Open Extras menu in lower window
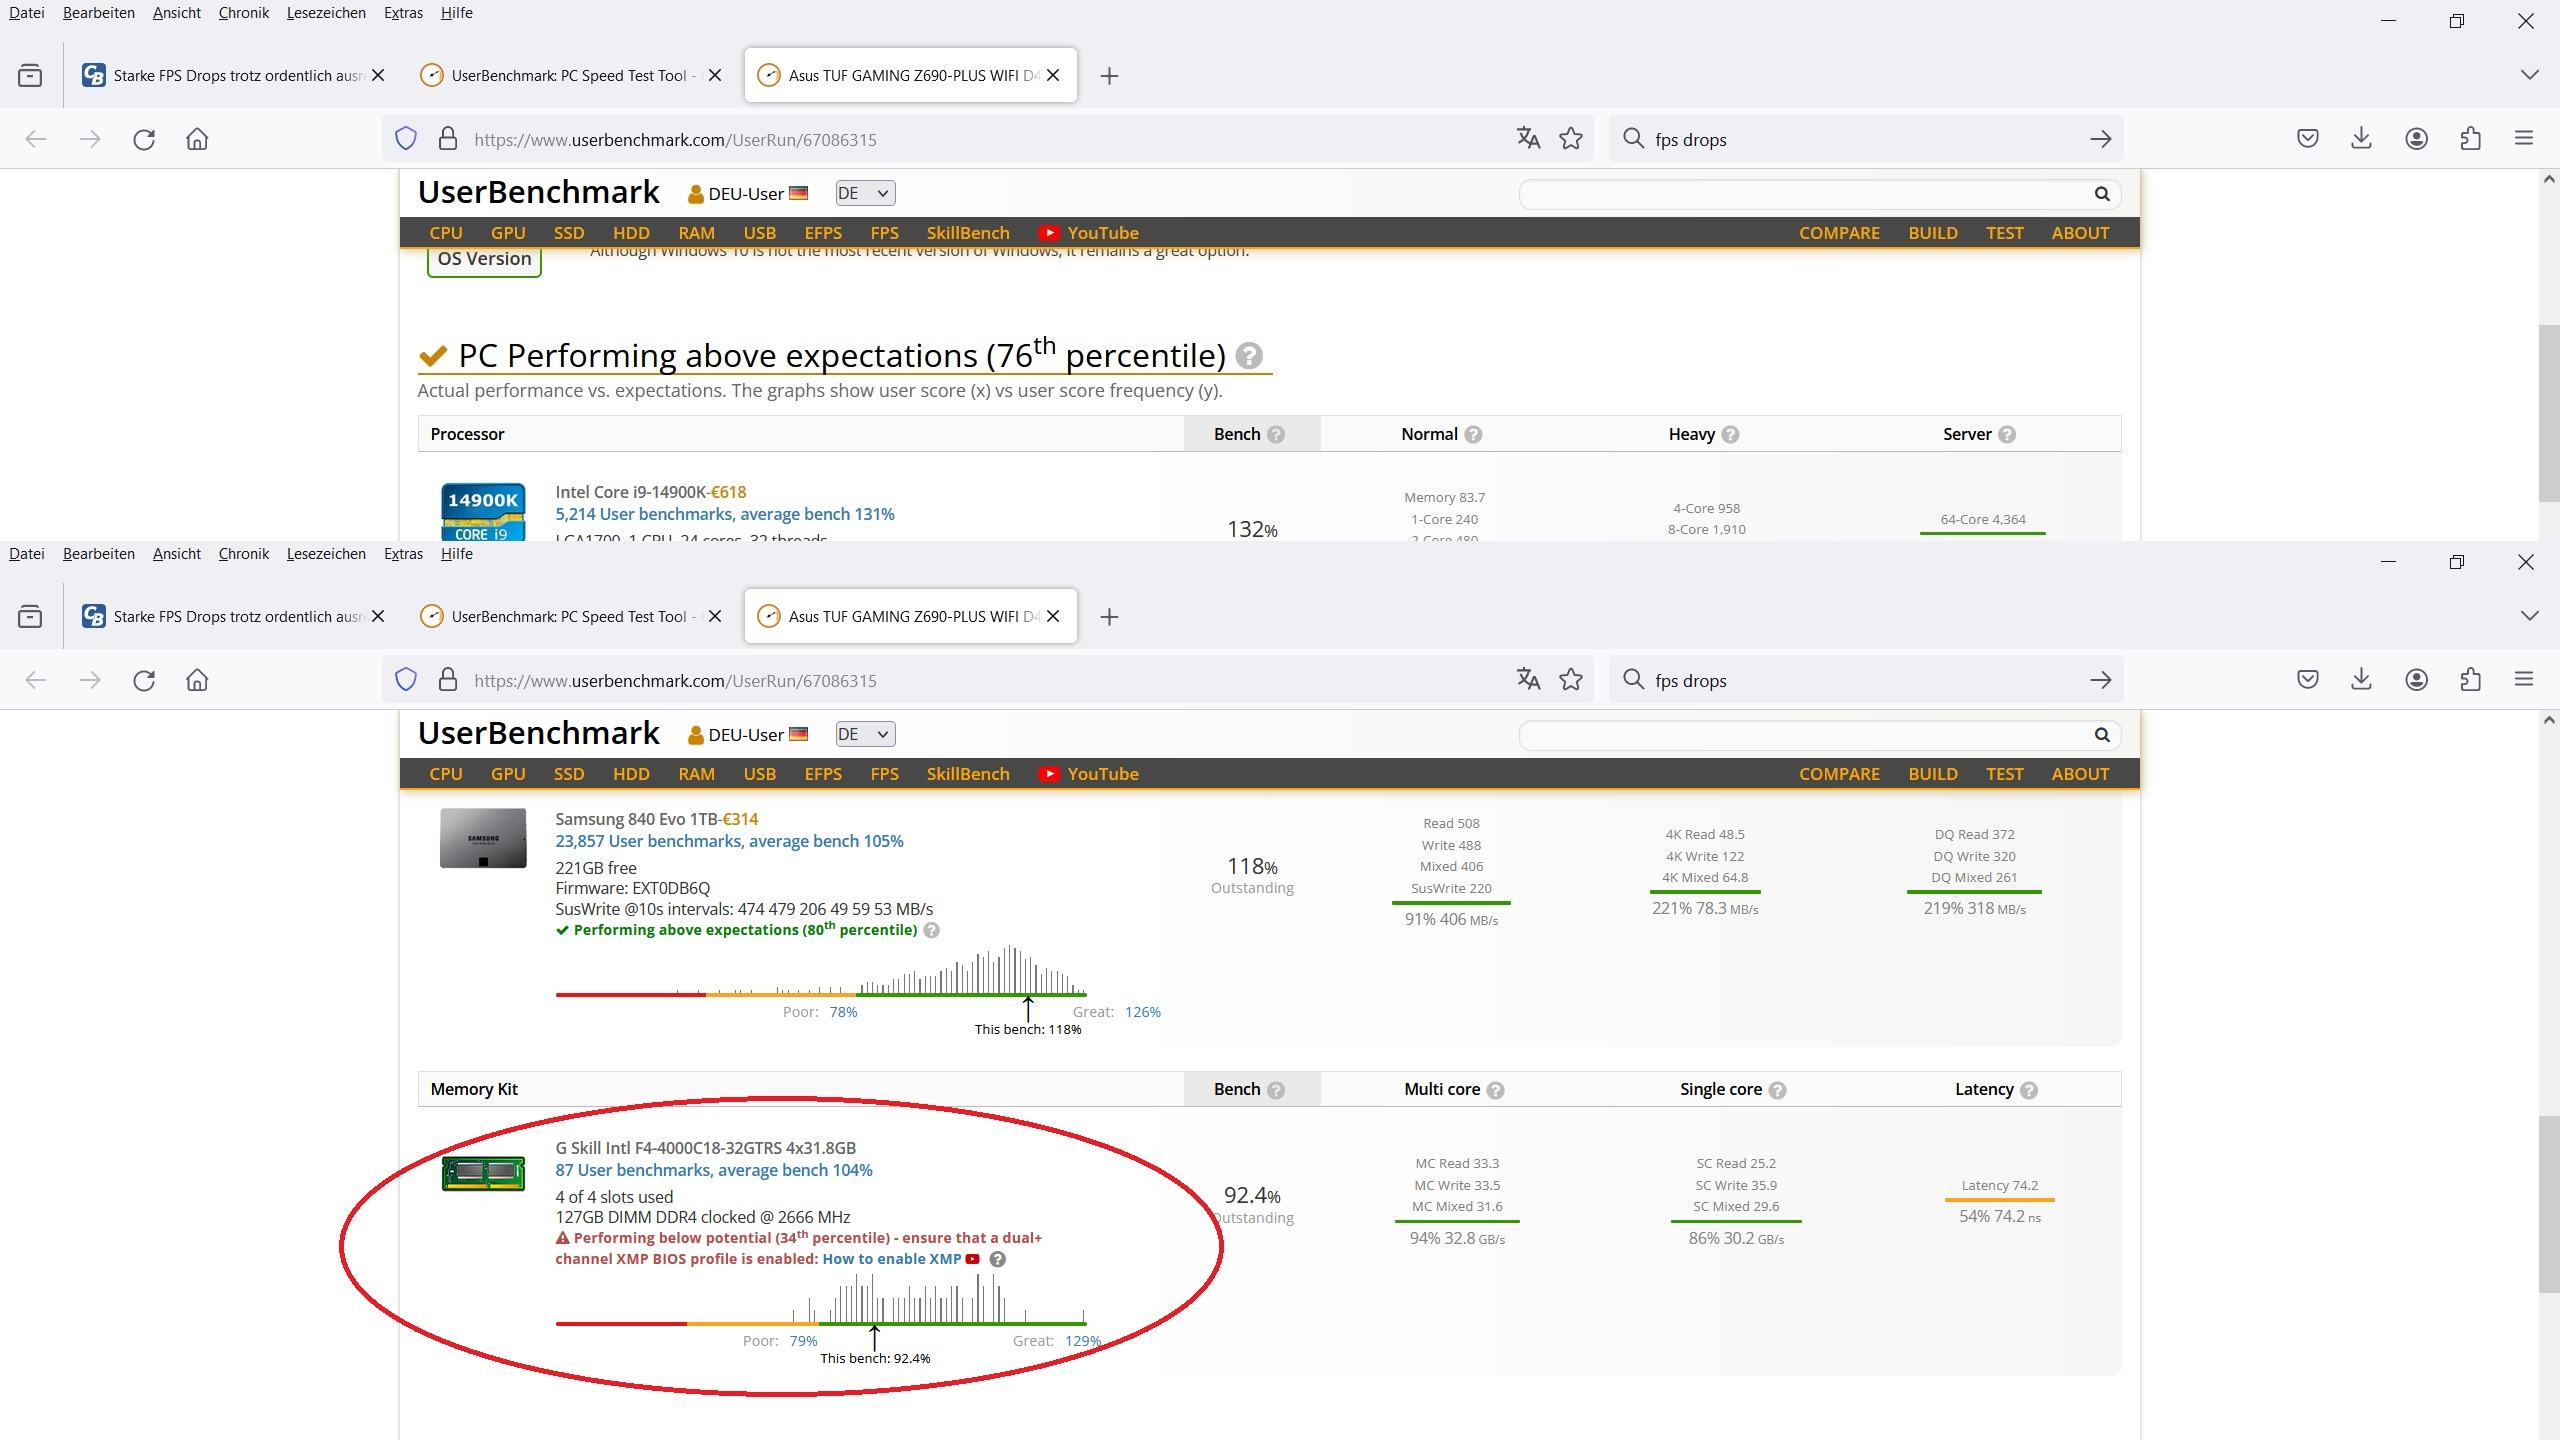 pyautogui.click(x=403, y=554)
